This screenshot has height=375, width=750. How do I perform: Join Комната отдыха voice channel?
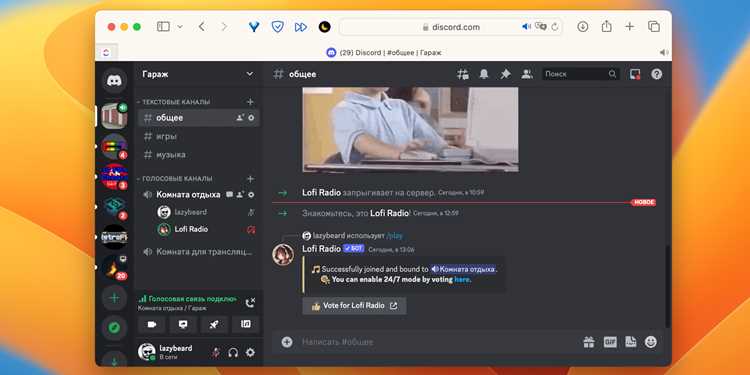[188, 195]
